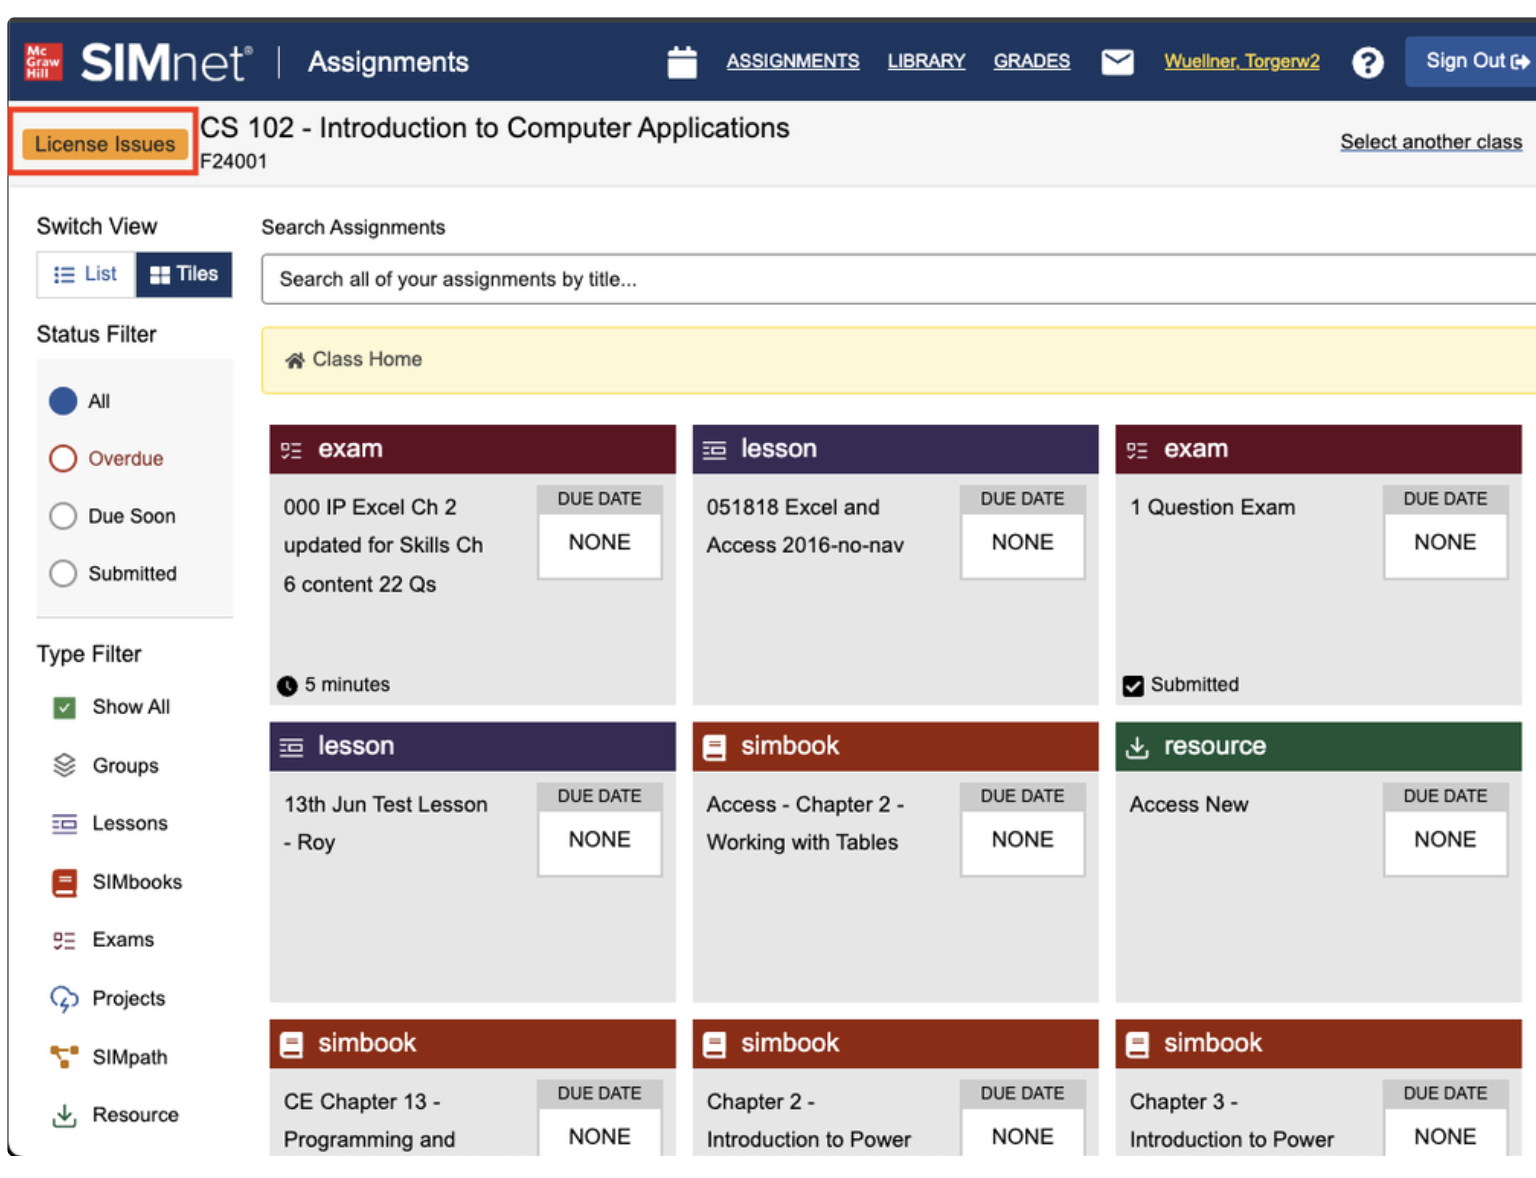The height and width of the screenshot is (1178, 1536).
Task: Open the LIBRARY menu item
Action: pyautogui.click(x=926, y=61)
